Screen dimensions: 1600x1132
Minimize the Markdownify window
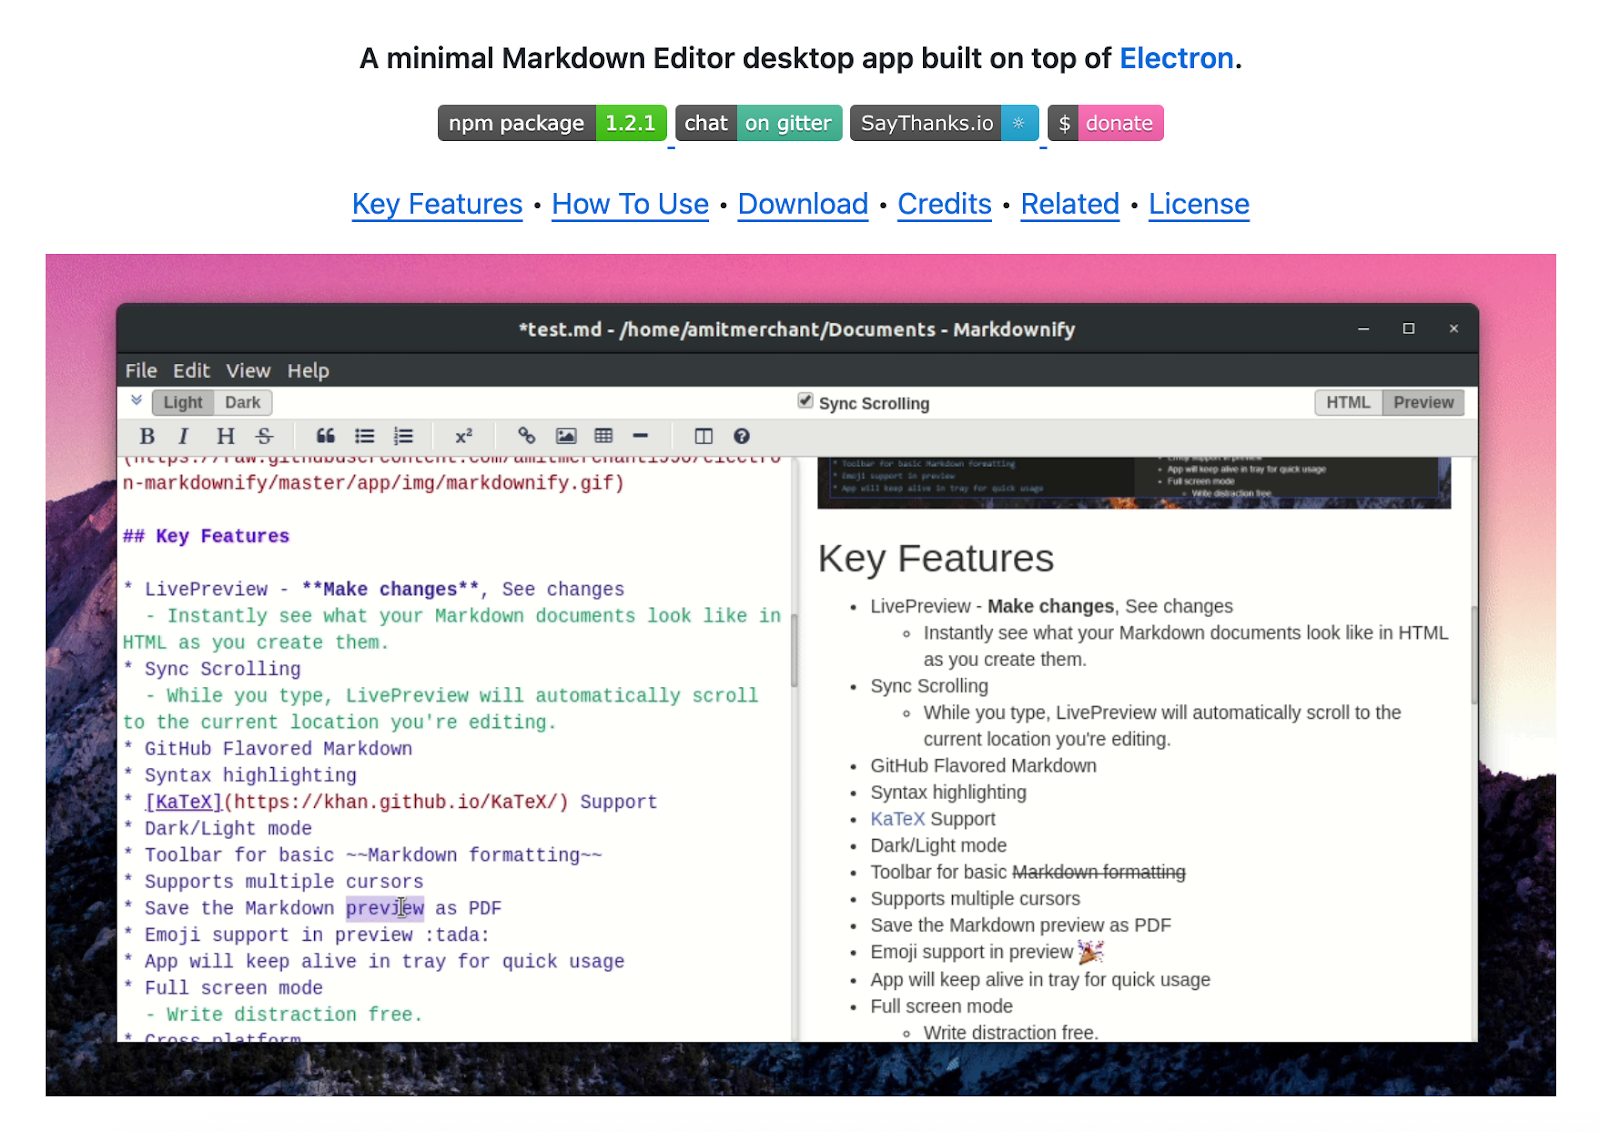[1363, 328]
